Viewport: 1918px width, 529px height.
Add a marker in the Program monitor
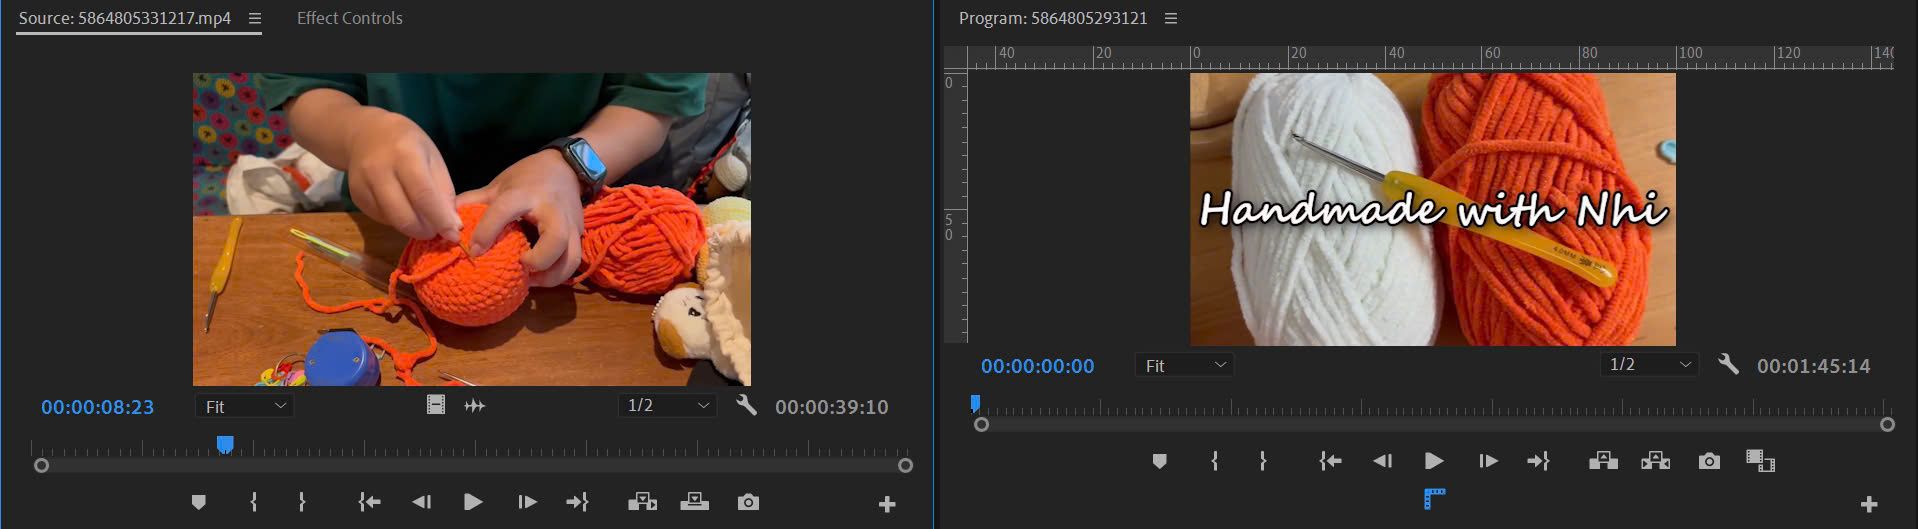pyautogui.click(x=1159, y=461)
